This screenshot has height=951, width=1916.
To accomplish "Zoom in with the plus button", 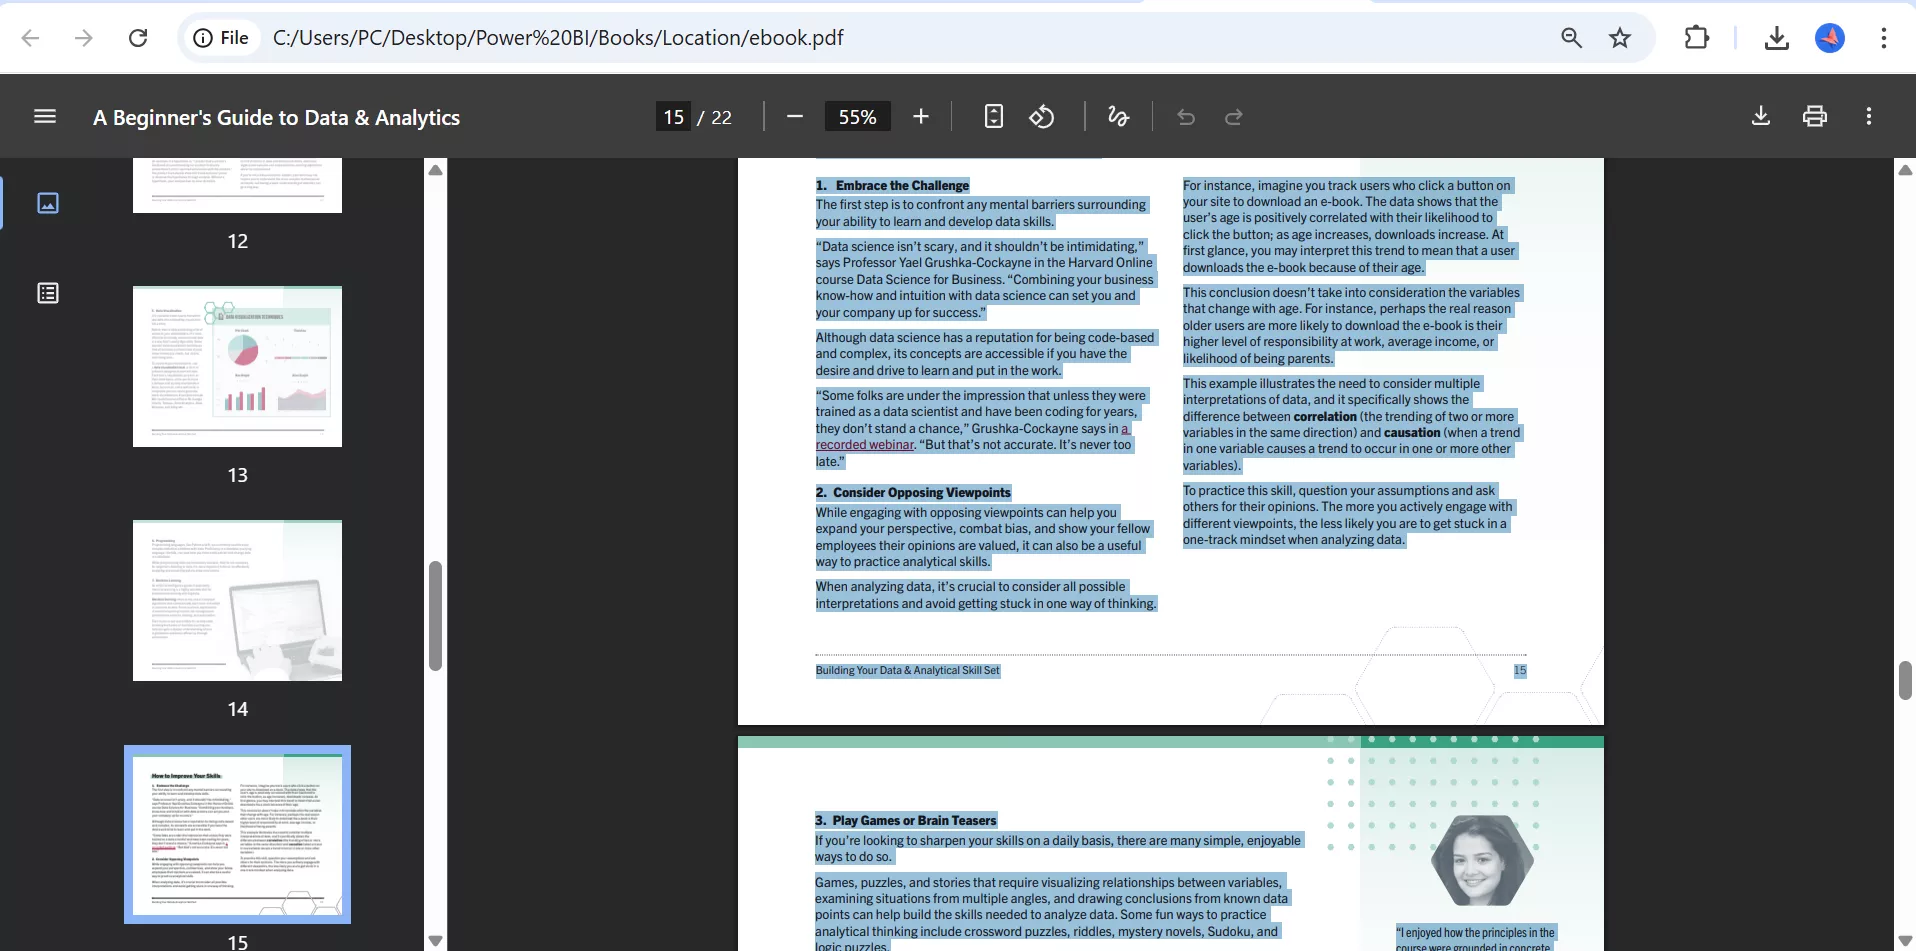I will (921, 116).
